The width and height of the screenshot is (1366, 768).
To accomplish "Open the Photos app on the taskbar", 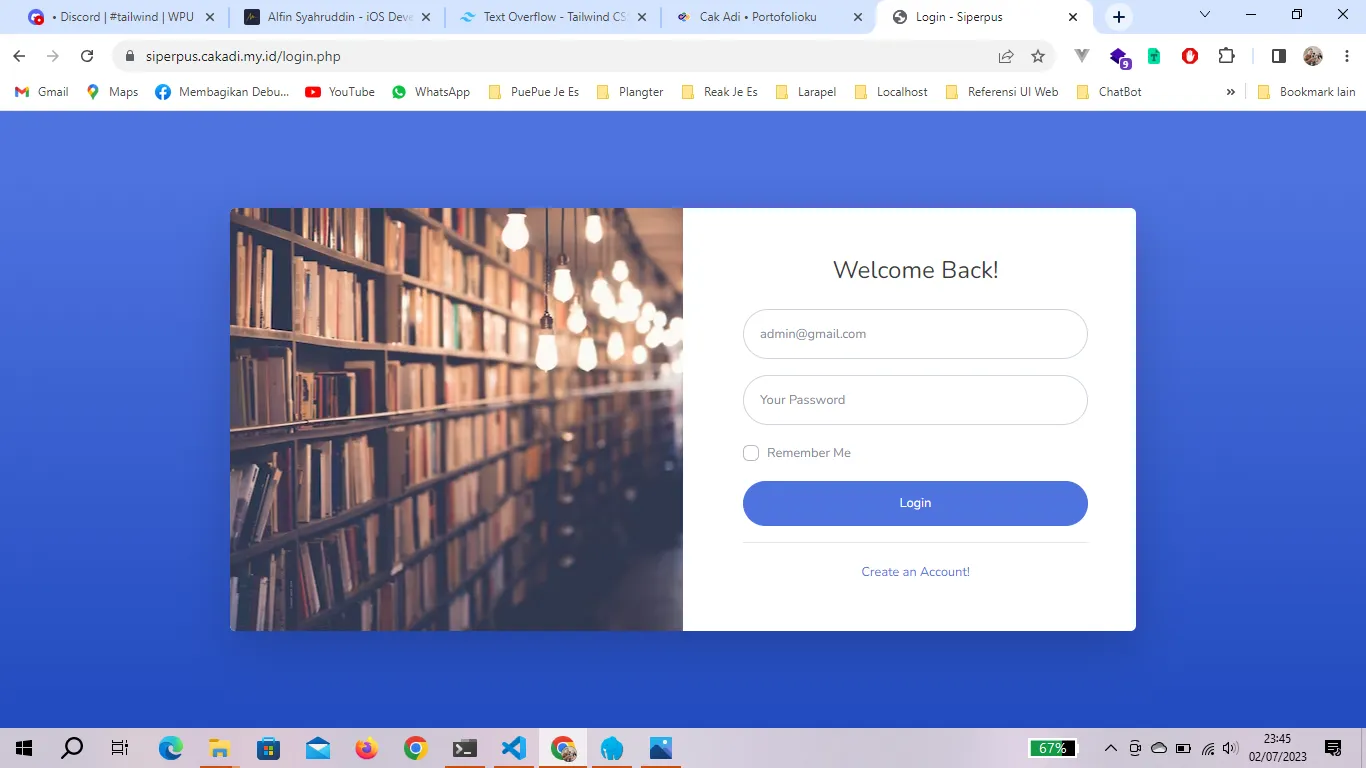I will [661, 748].
